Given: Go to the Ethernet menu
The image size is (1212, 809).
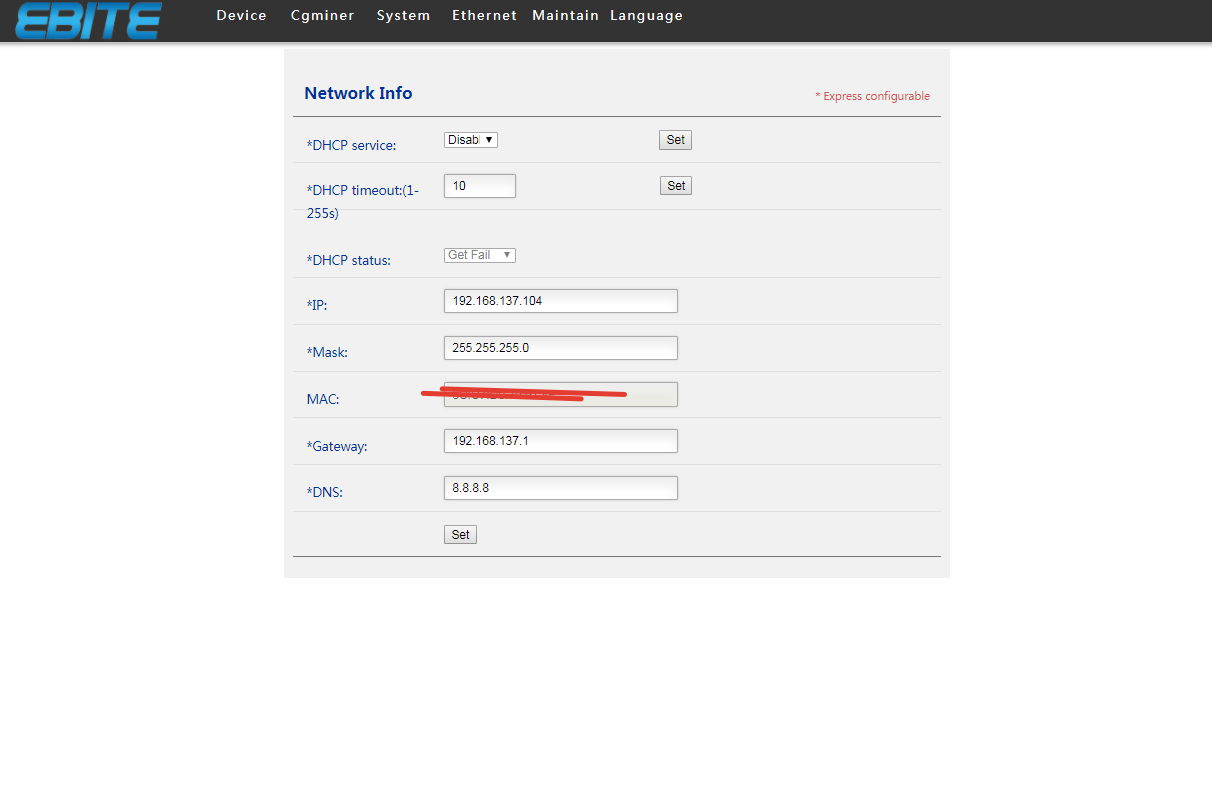Looking at the screenshot, I should click(x=484, y=16).
